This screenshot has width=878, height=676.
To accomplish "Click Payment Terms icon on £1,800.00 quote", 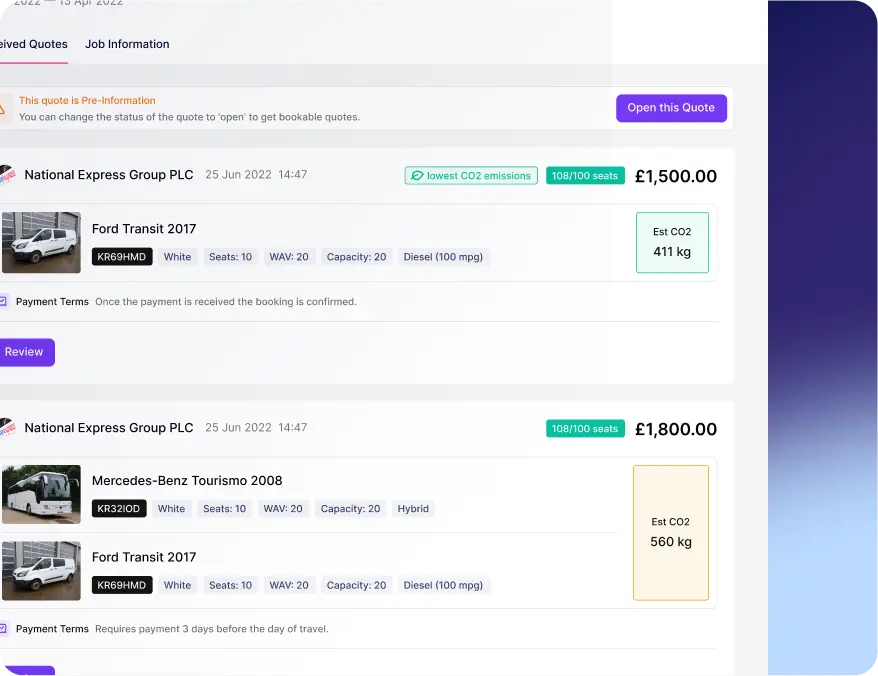I will [x=3, y=629].
